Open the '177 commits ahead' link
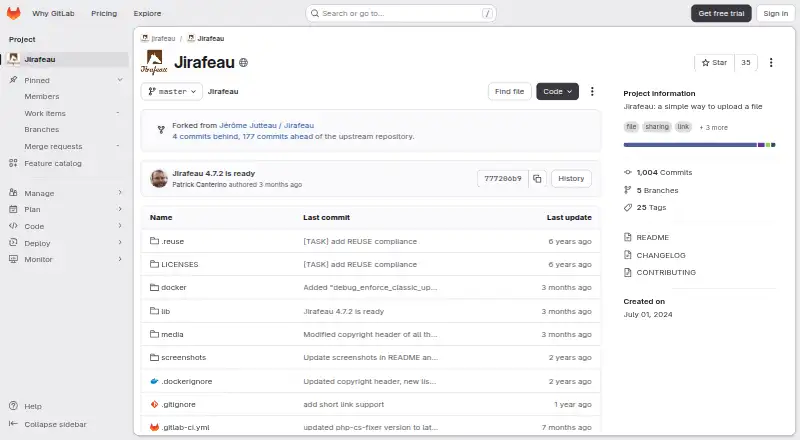 (278, 136)
